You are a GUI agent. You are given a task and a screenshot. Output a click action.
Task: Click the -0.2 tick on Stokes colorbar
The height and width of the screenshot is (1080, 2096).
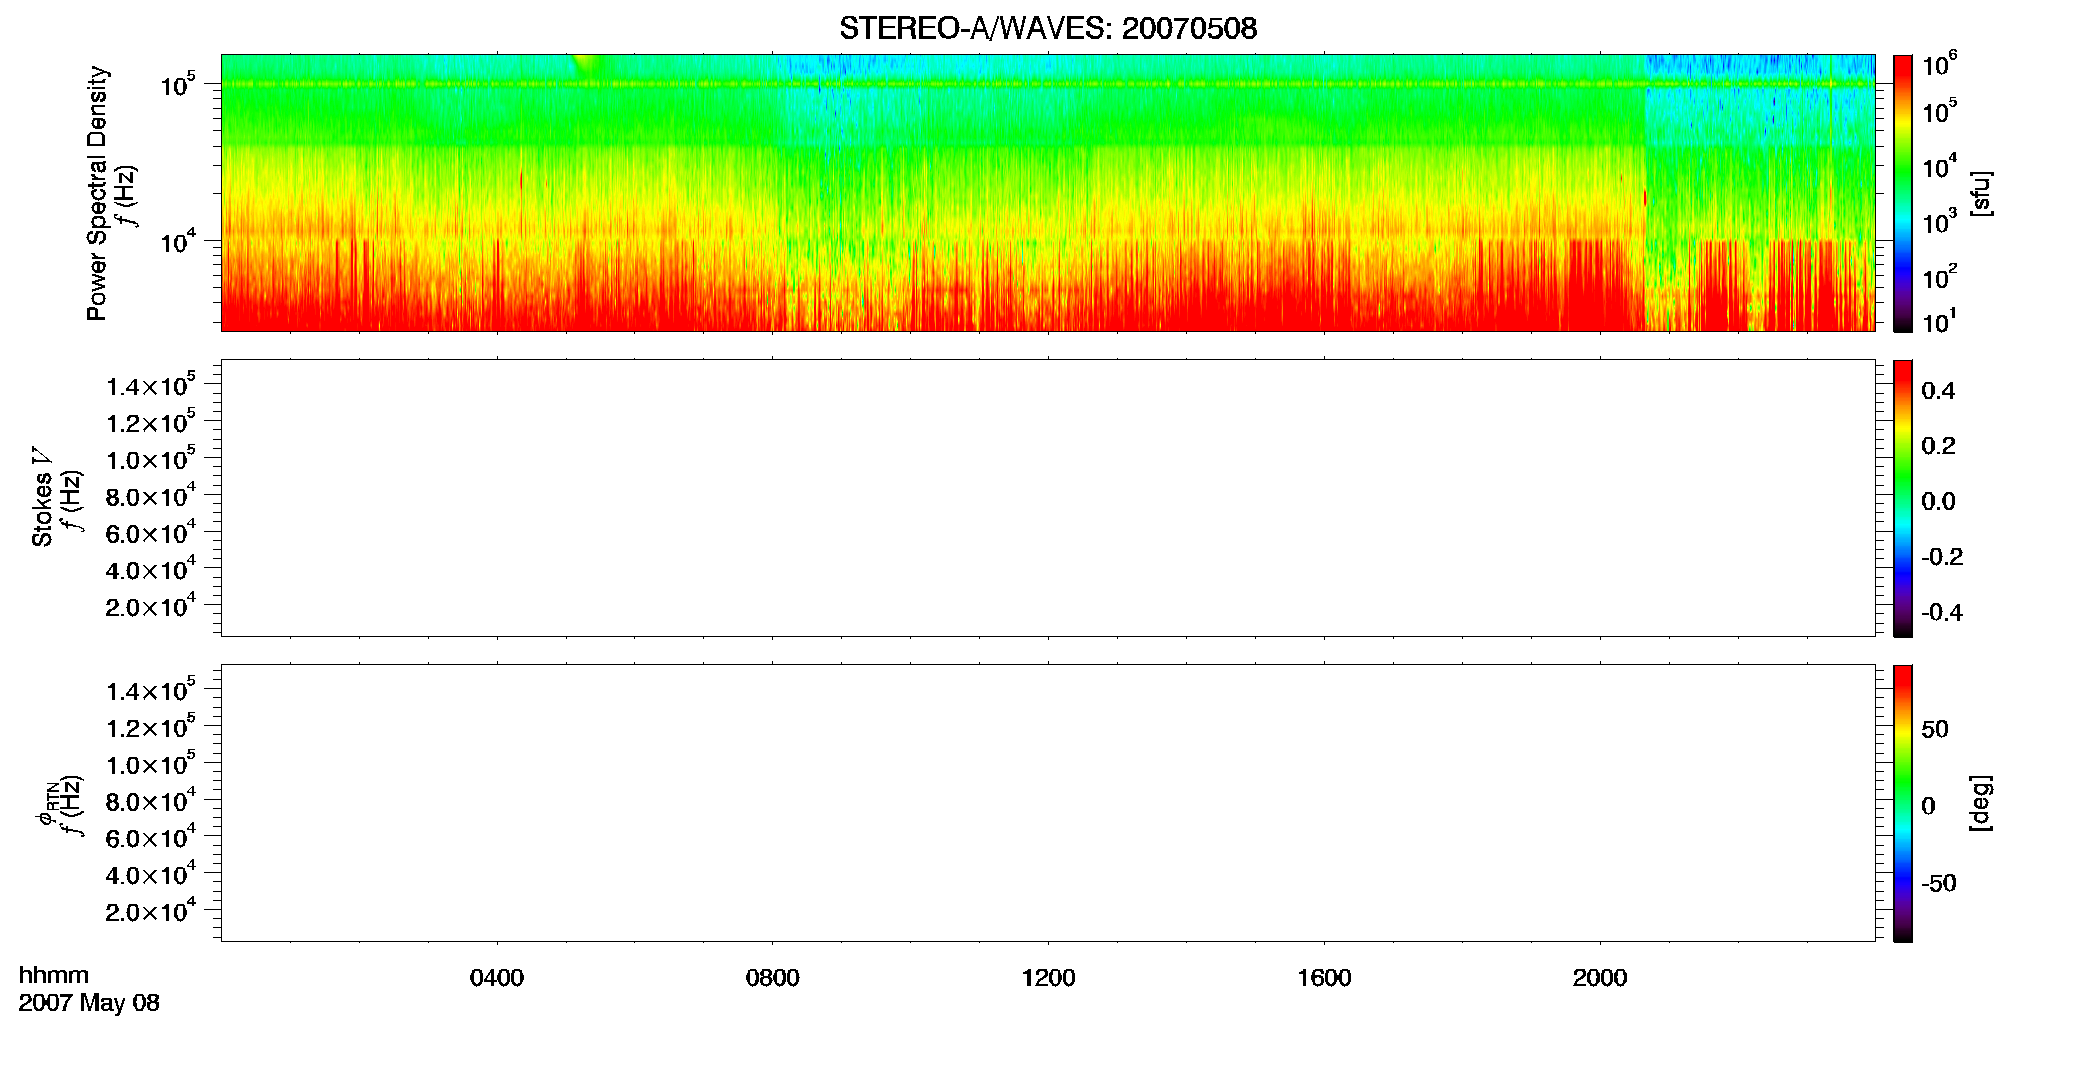(1942, 557)
